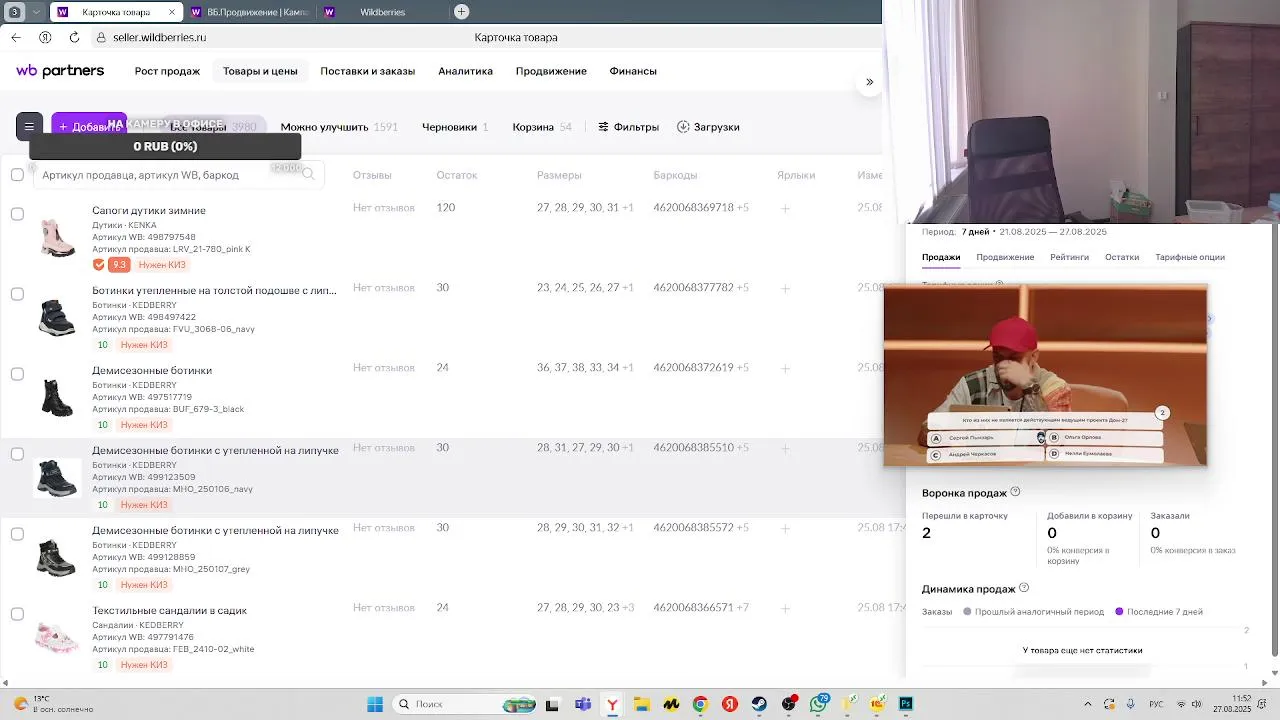Image resolution: width=1280 pixels, height=720 pixels.
Task: Click the microphone icon in system tray
Action: click(1132, 704)
